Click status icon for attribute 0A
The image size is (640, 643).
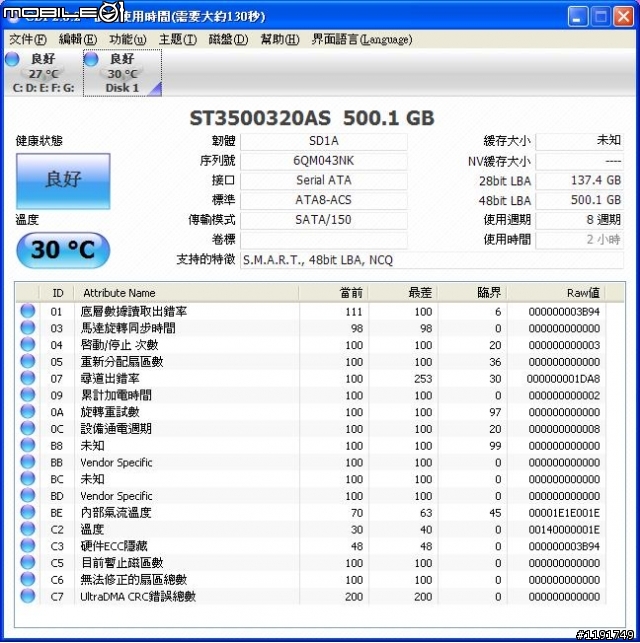28,411
